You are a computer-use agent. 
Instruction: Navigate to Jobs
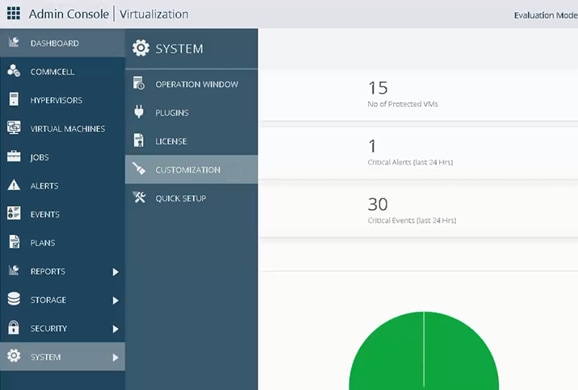point(62,157)
